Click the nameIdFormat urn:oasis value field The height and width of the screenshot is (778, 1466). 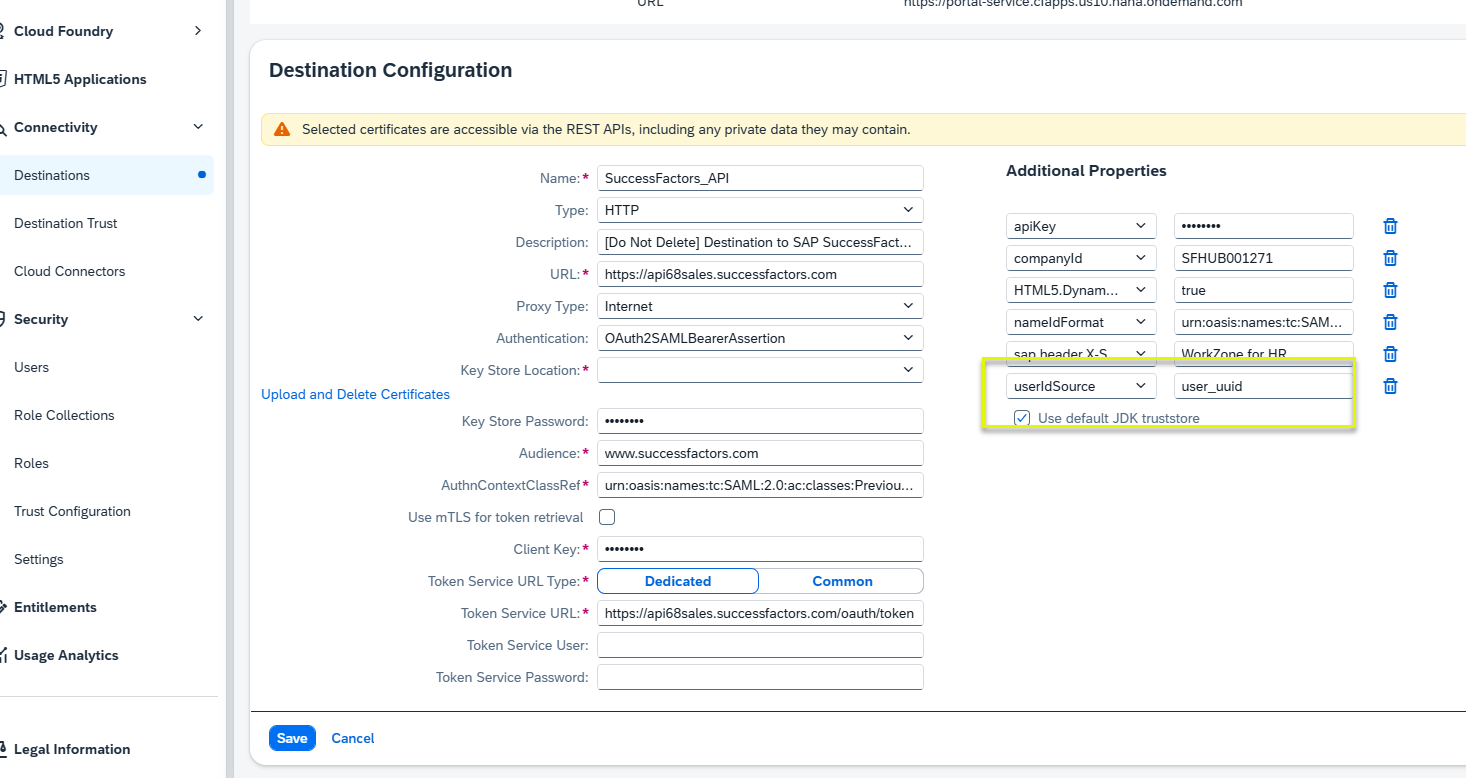(1264, 322)
